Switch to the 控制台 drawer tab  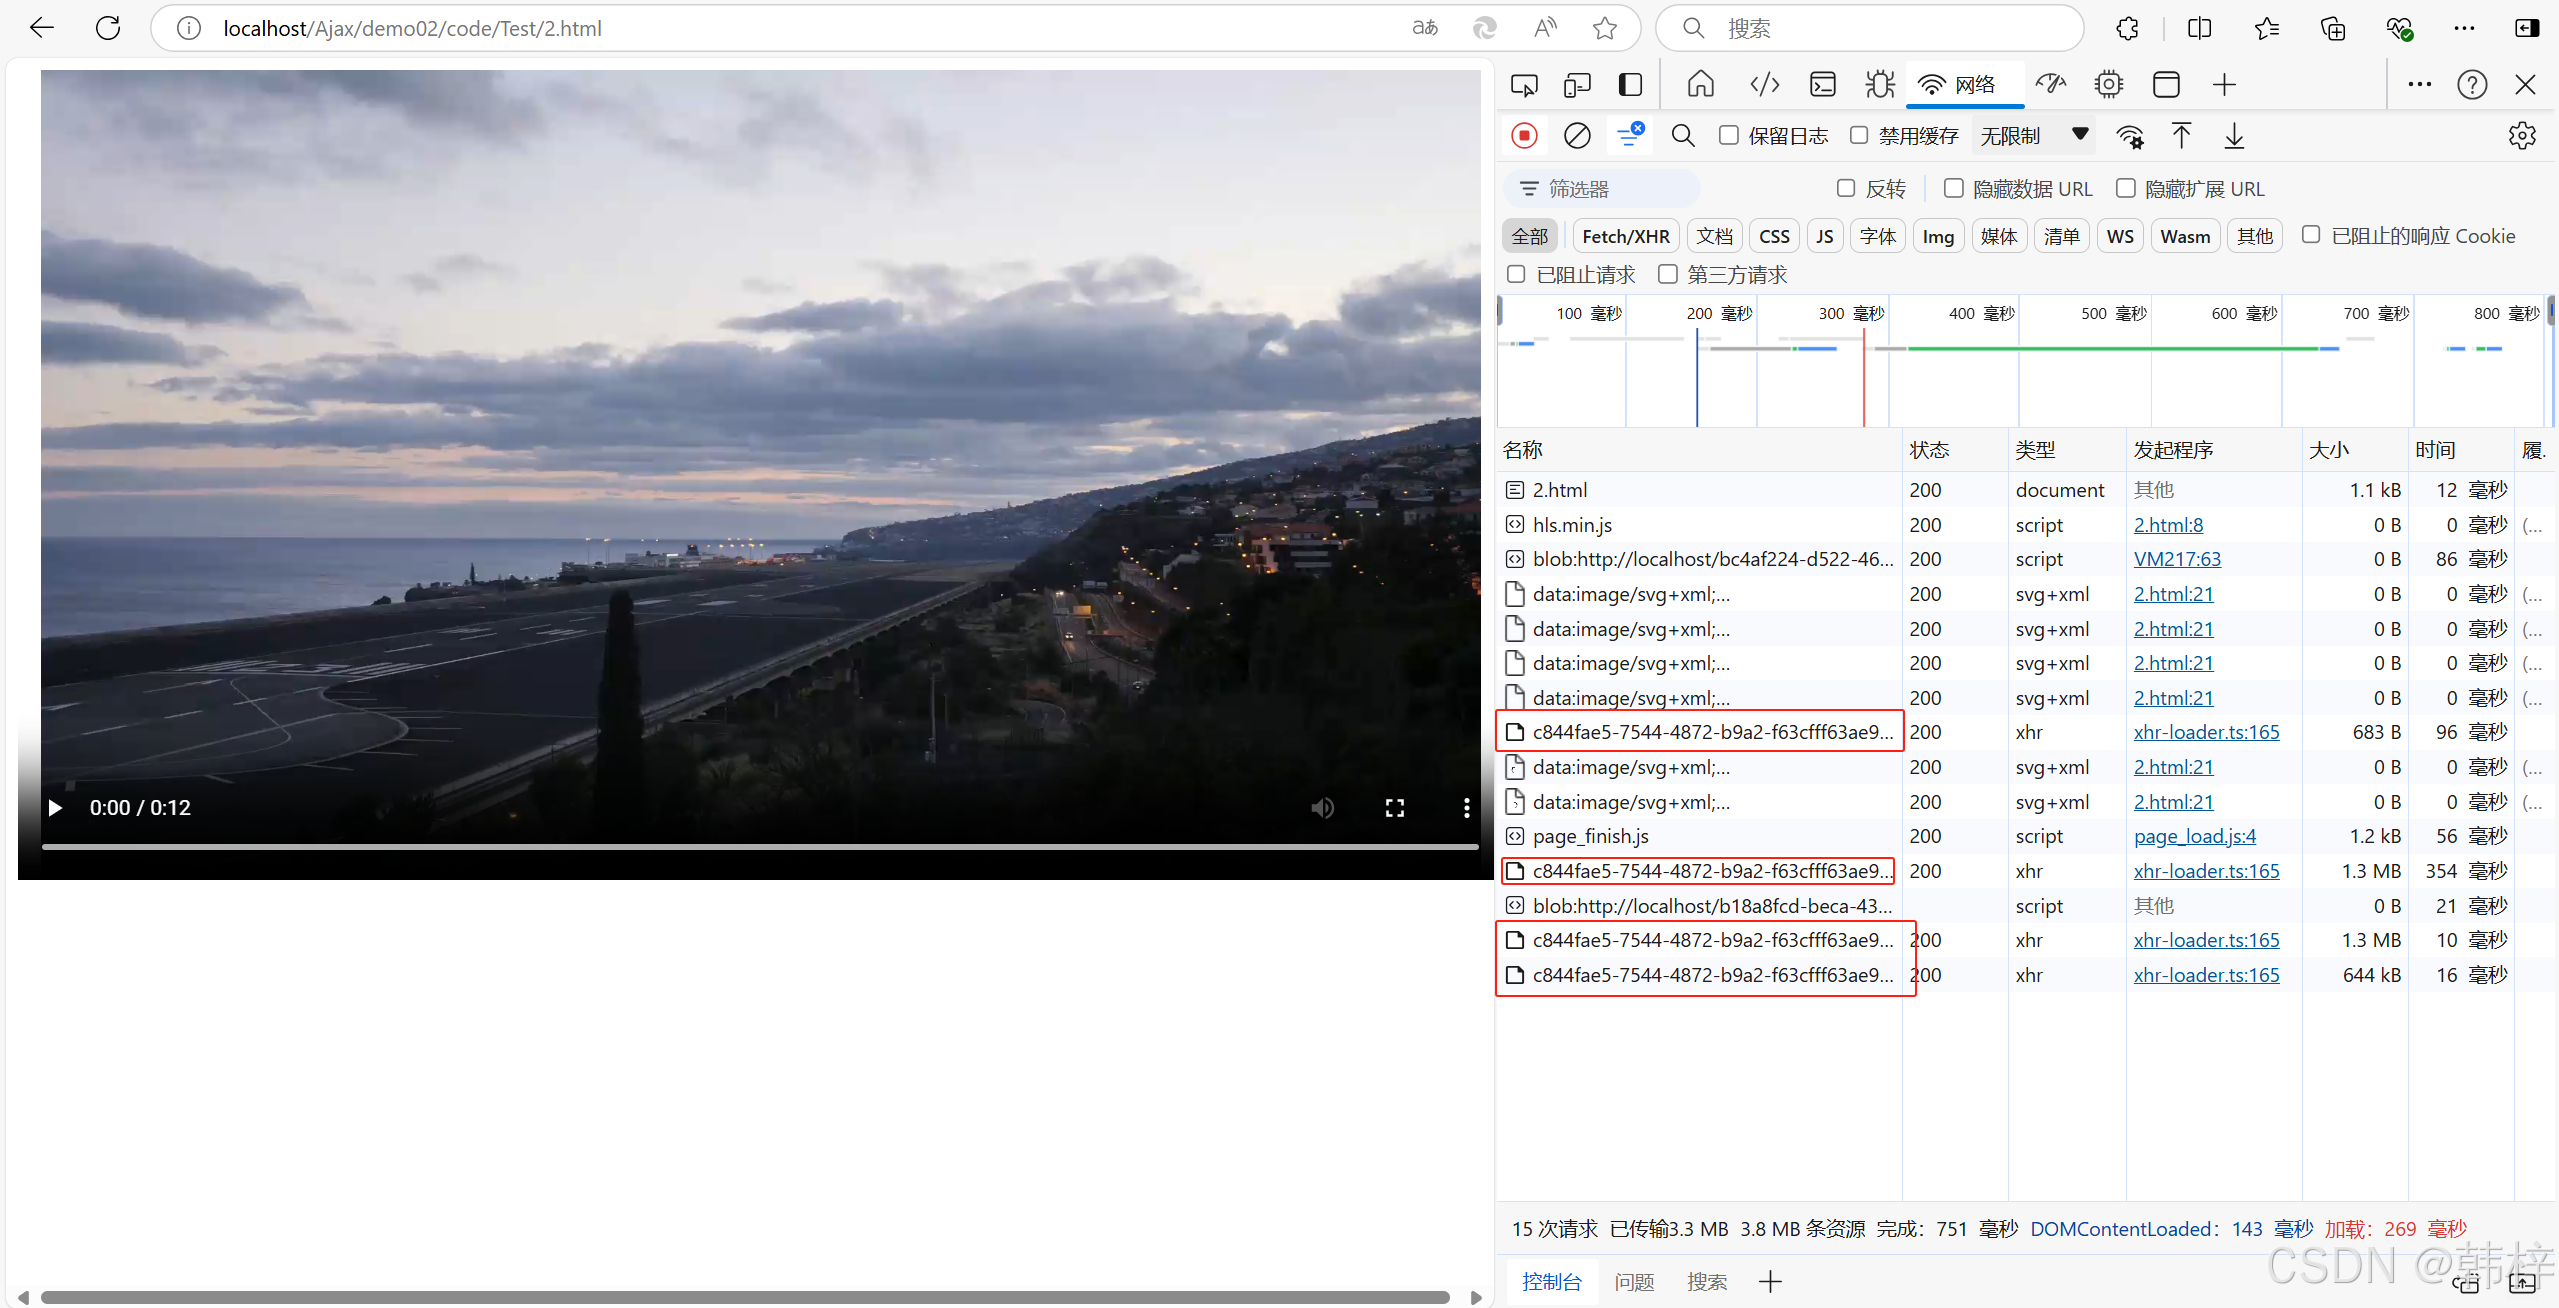point(1552,1281)
